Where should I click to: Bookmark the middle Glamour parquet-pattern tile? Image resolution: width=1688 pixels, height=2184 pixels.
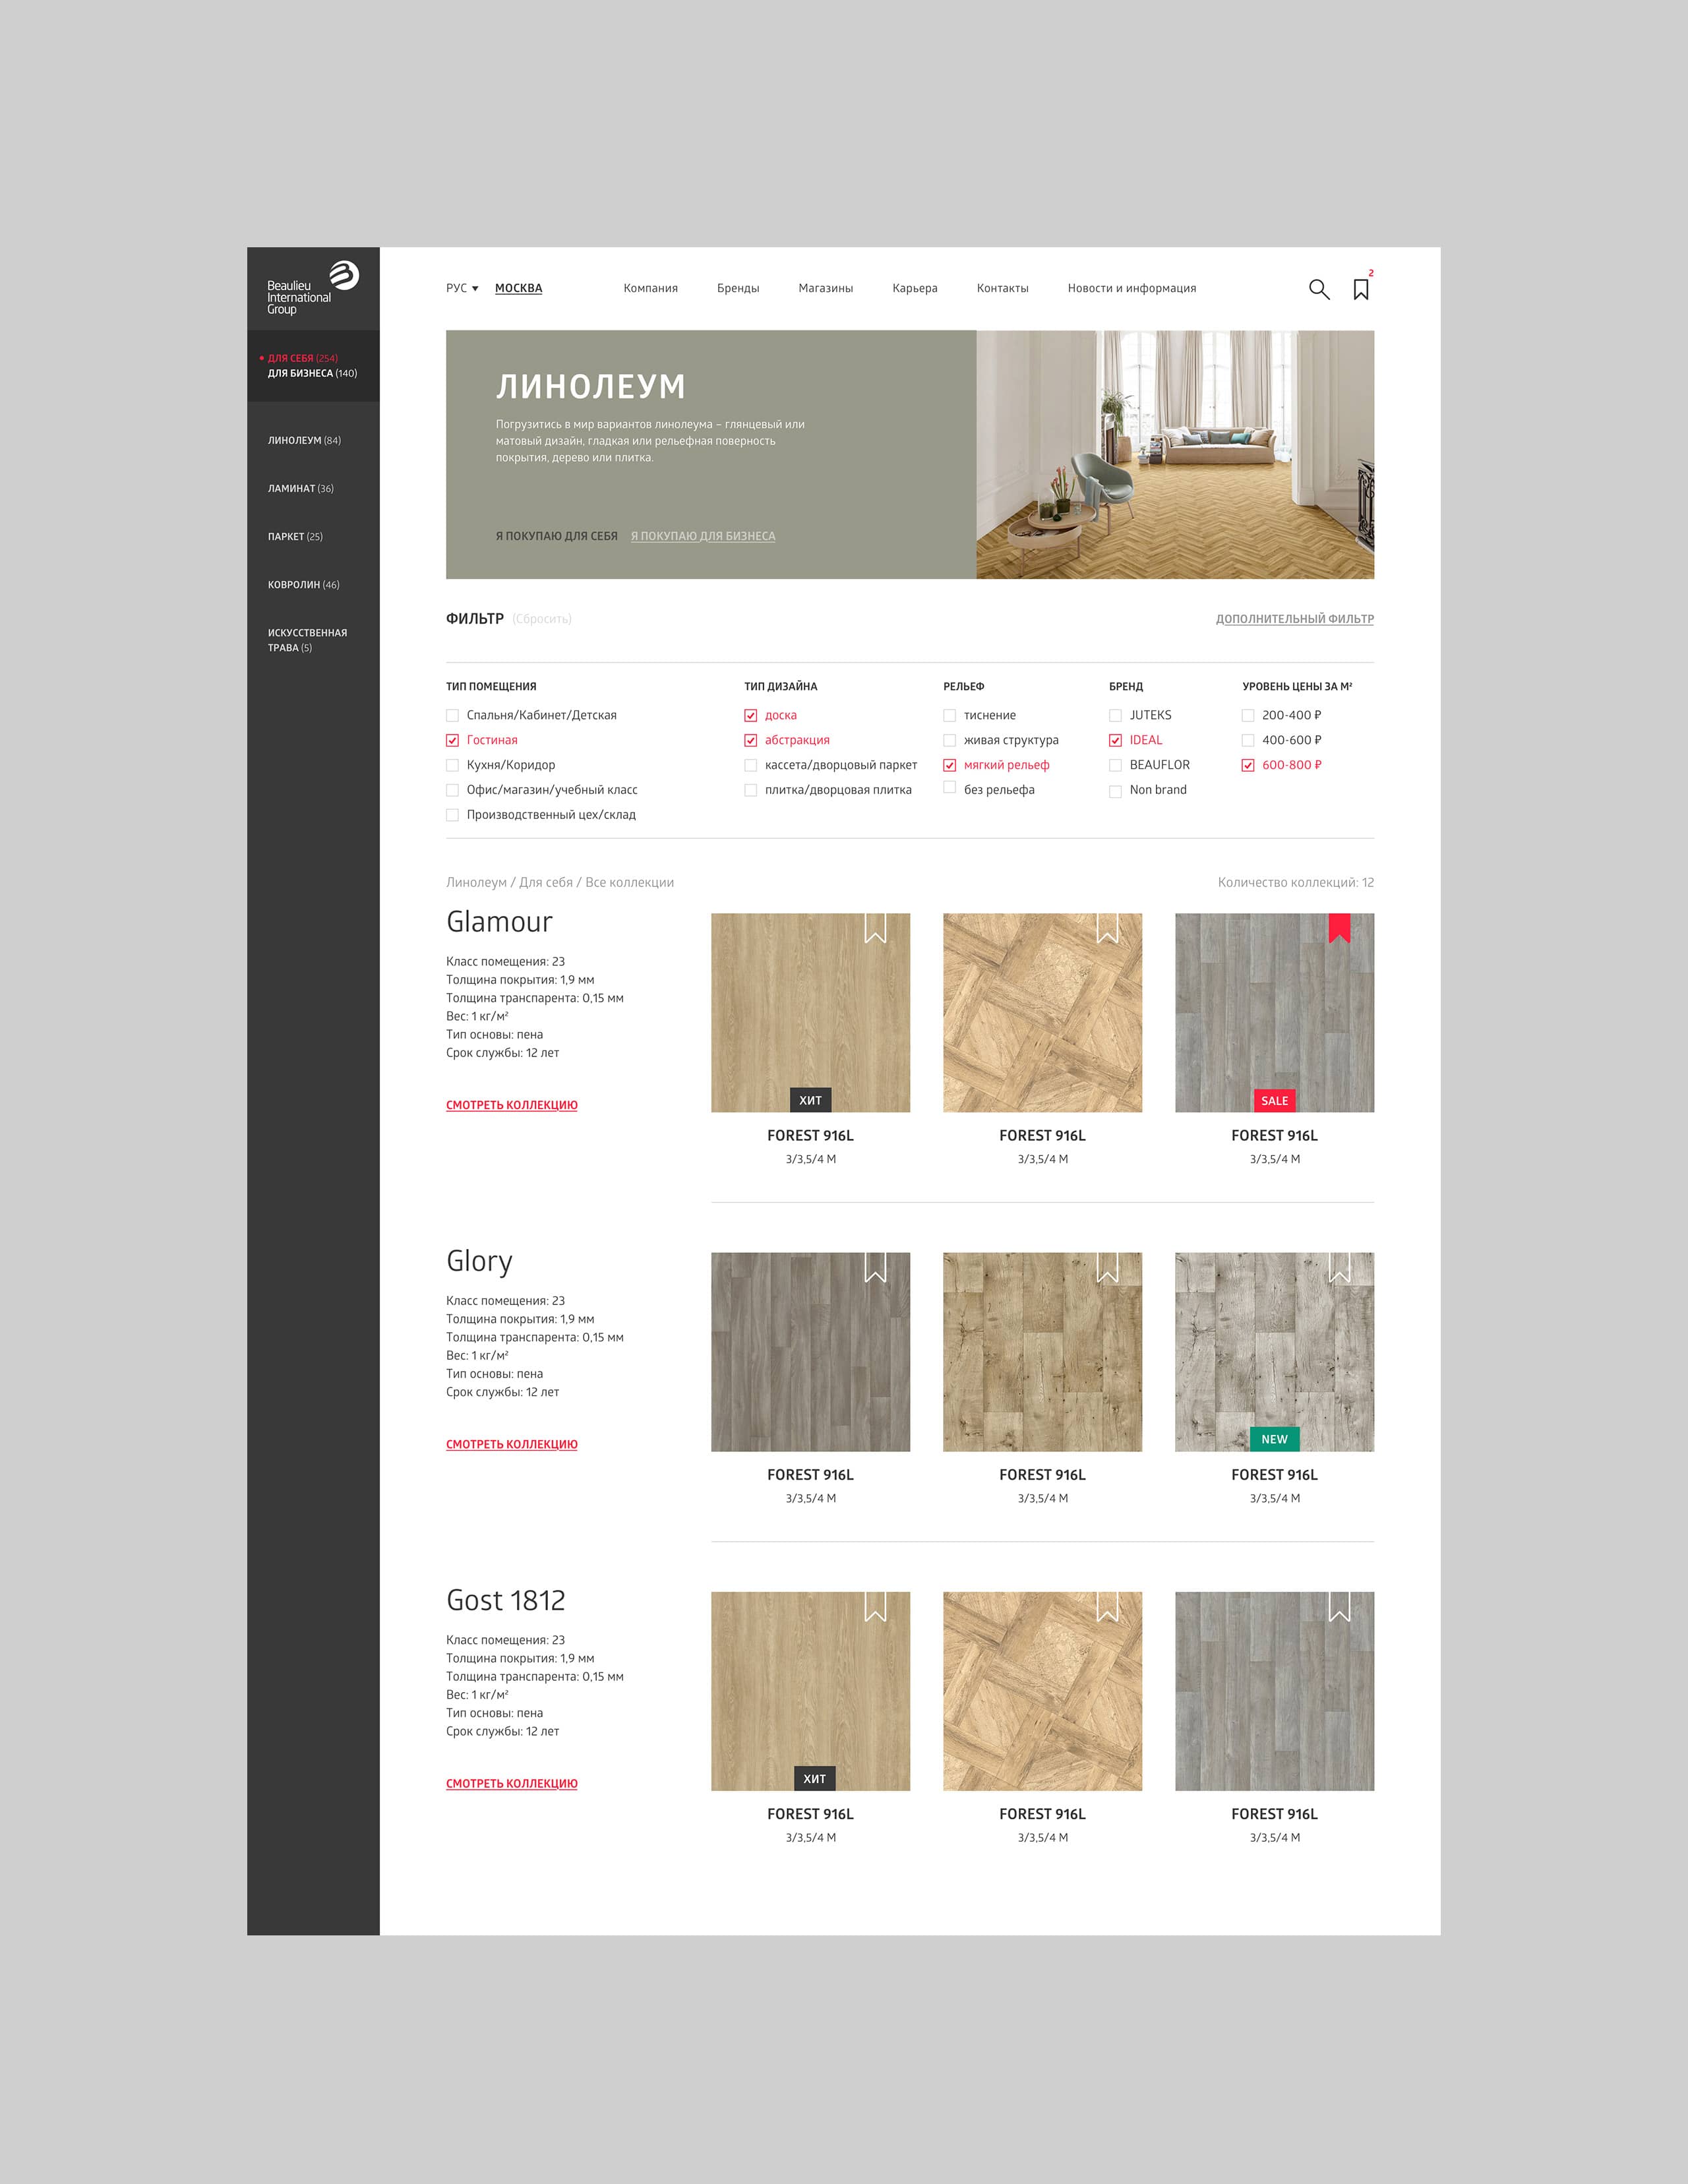(1107, 928)
